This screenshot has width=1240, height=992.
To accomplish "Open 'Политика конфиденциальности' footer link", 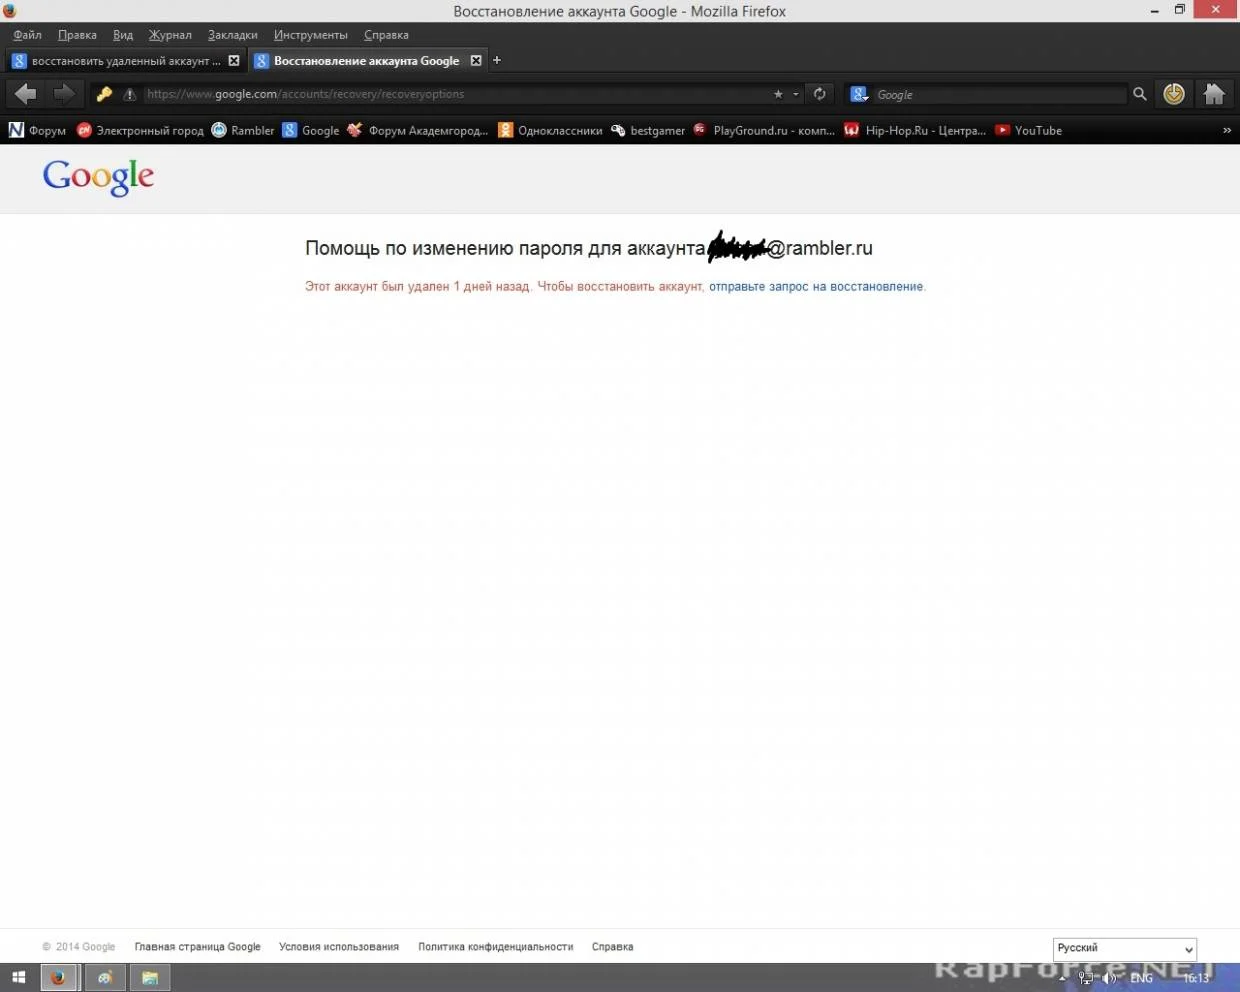I will 496,947.
